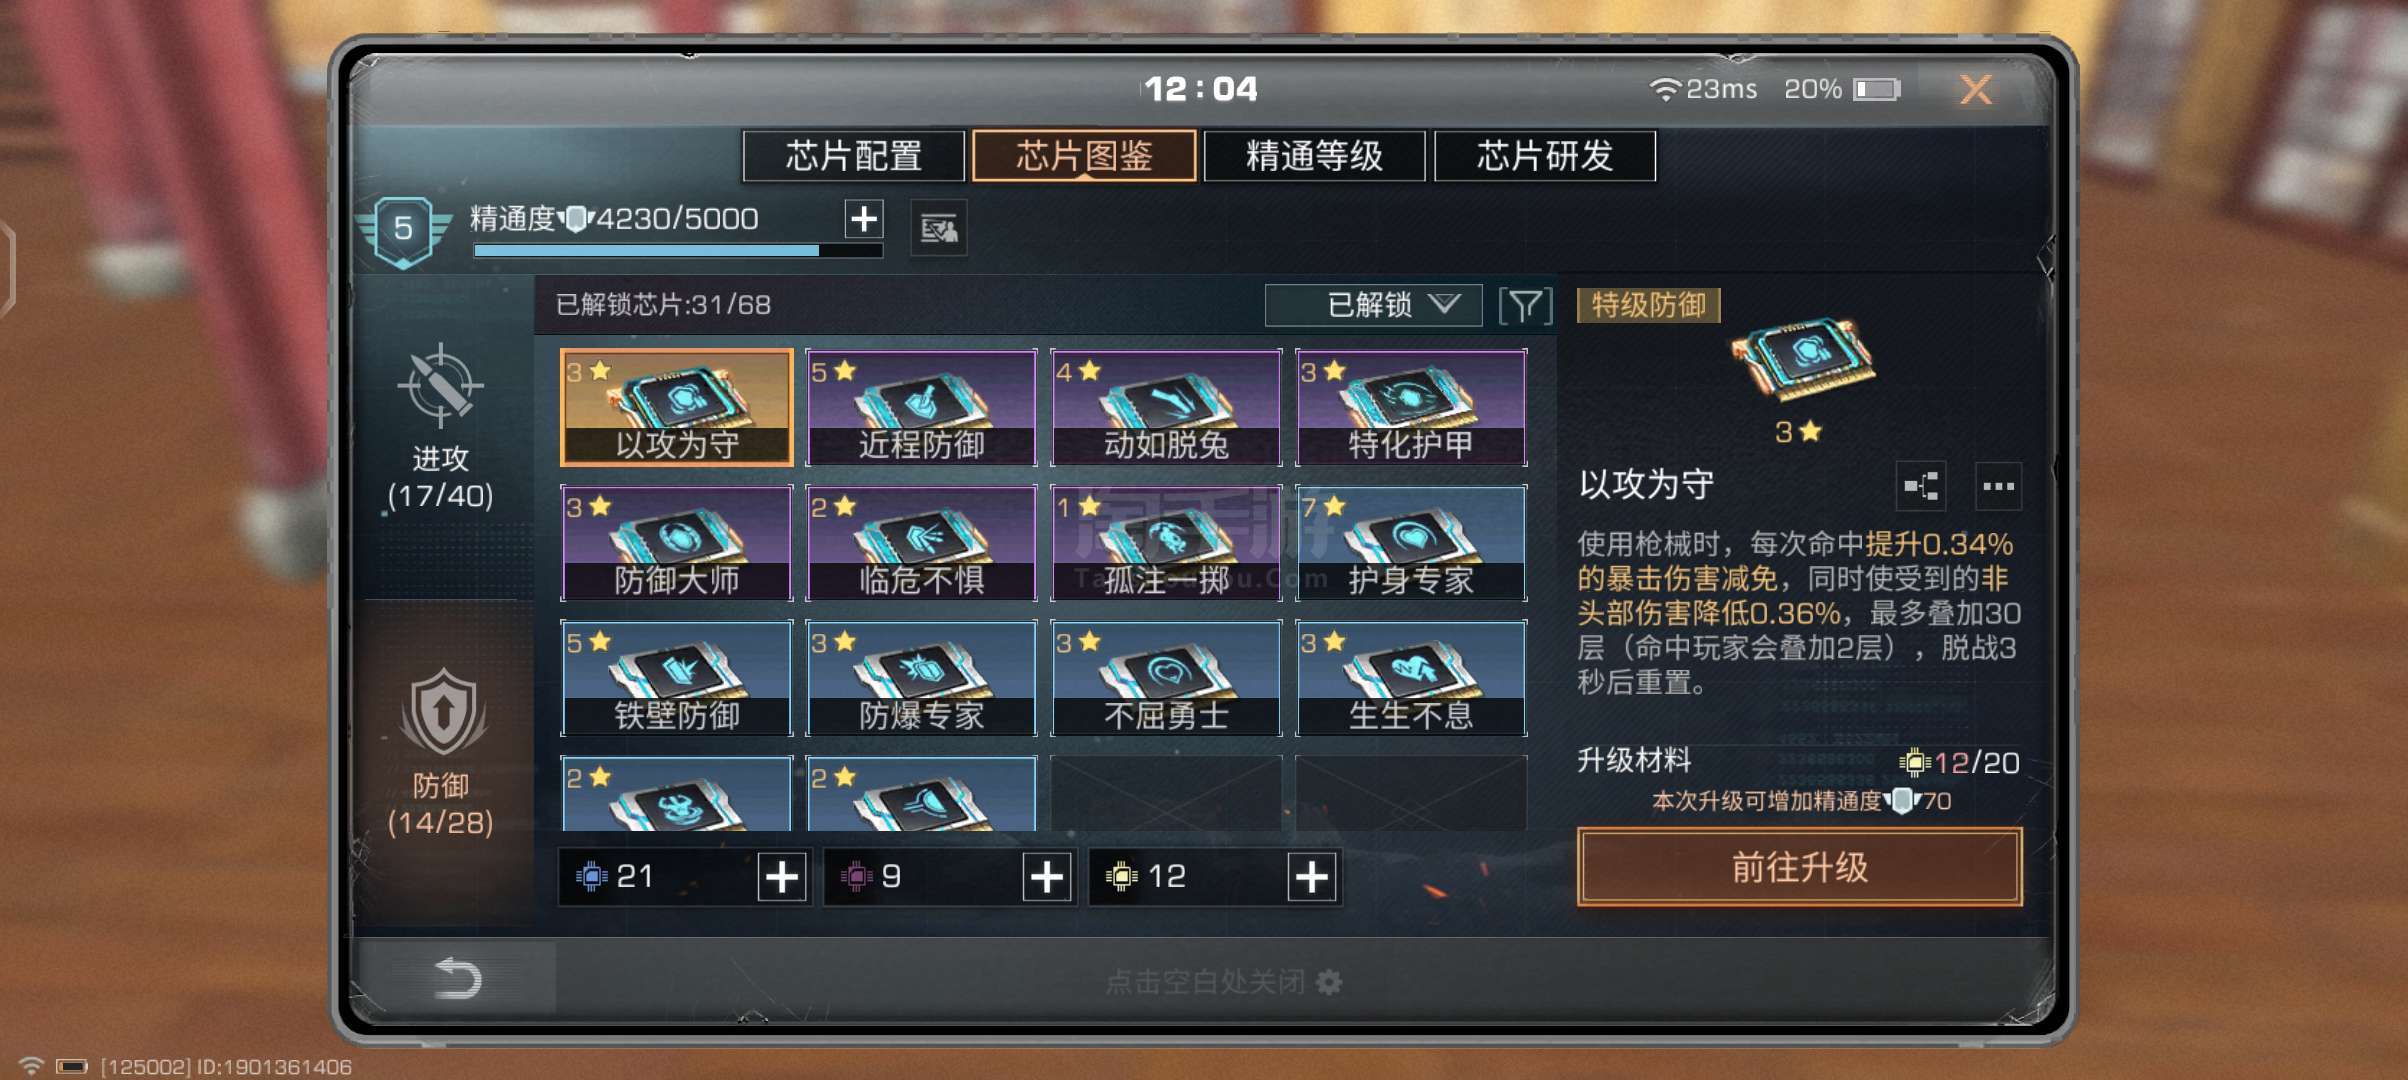Click the back arrow at bottom left
This screenshot has width=2408, height=1080.
pyautogui.click(x=459, y=977)
